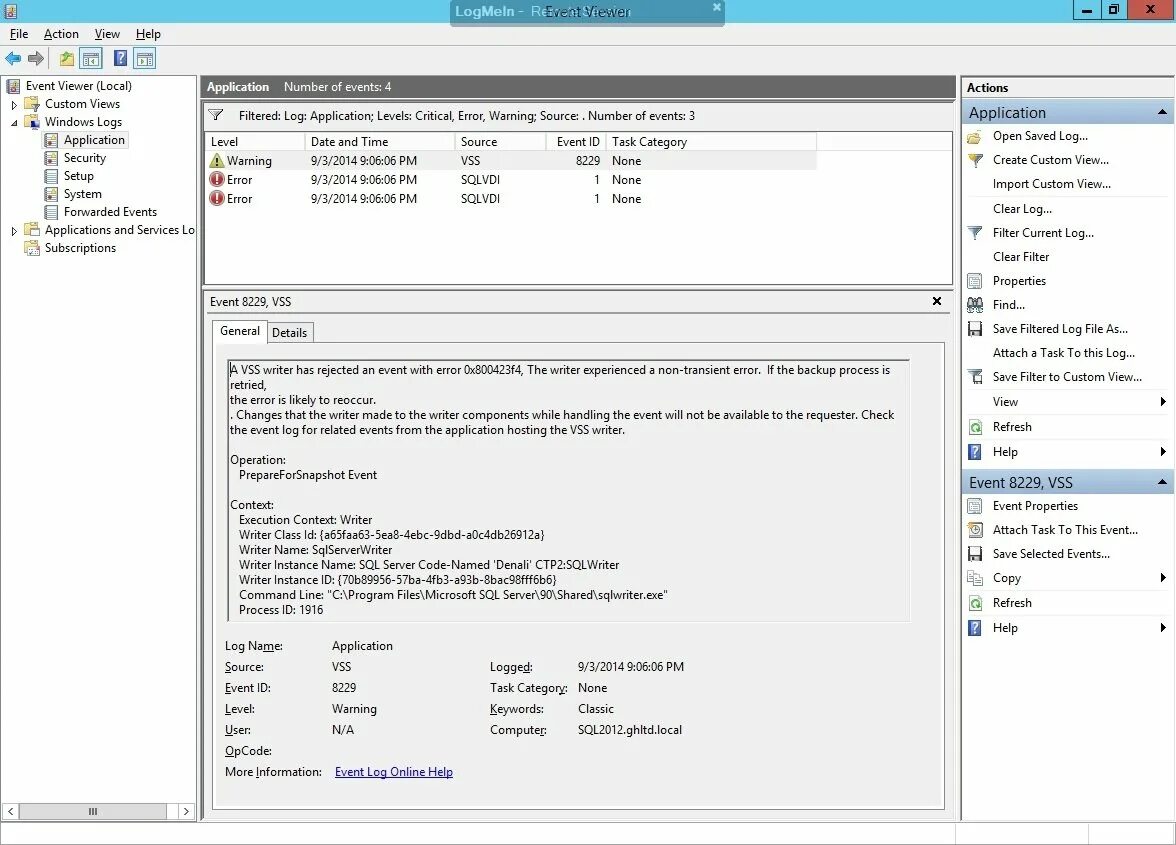Select the second SQLVDI Error row

[511, 199]
